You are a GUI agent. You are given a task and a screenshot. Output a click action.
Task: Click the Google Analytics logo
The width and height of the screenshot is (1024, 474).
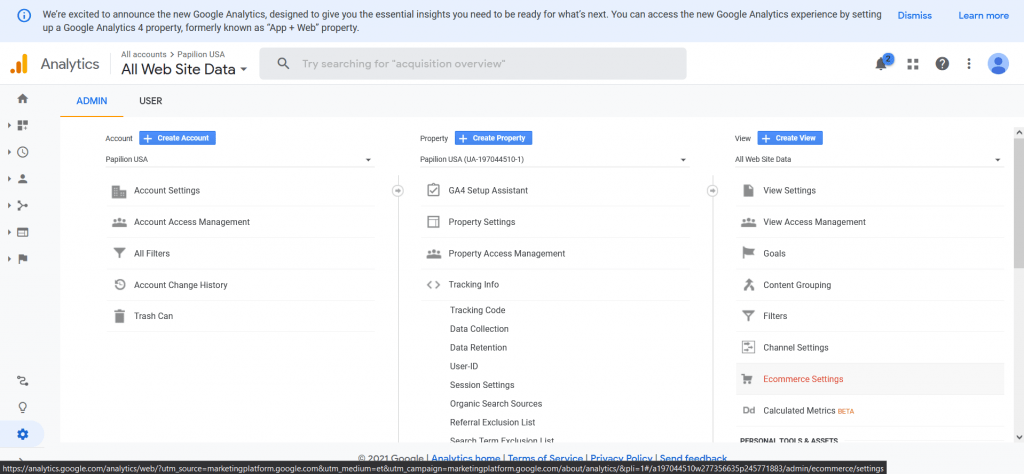(x=19, y=64)
